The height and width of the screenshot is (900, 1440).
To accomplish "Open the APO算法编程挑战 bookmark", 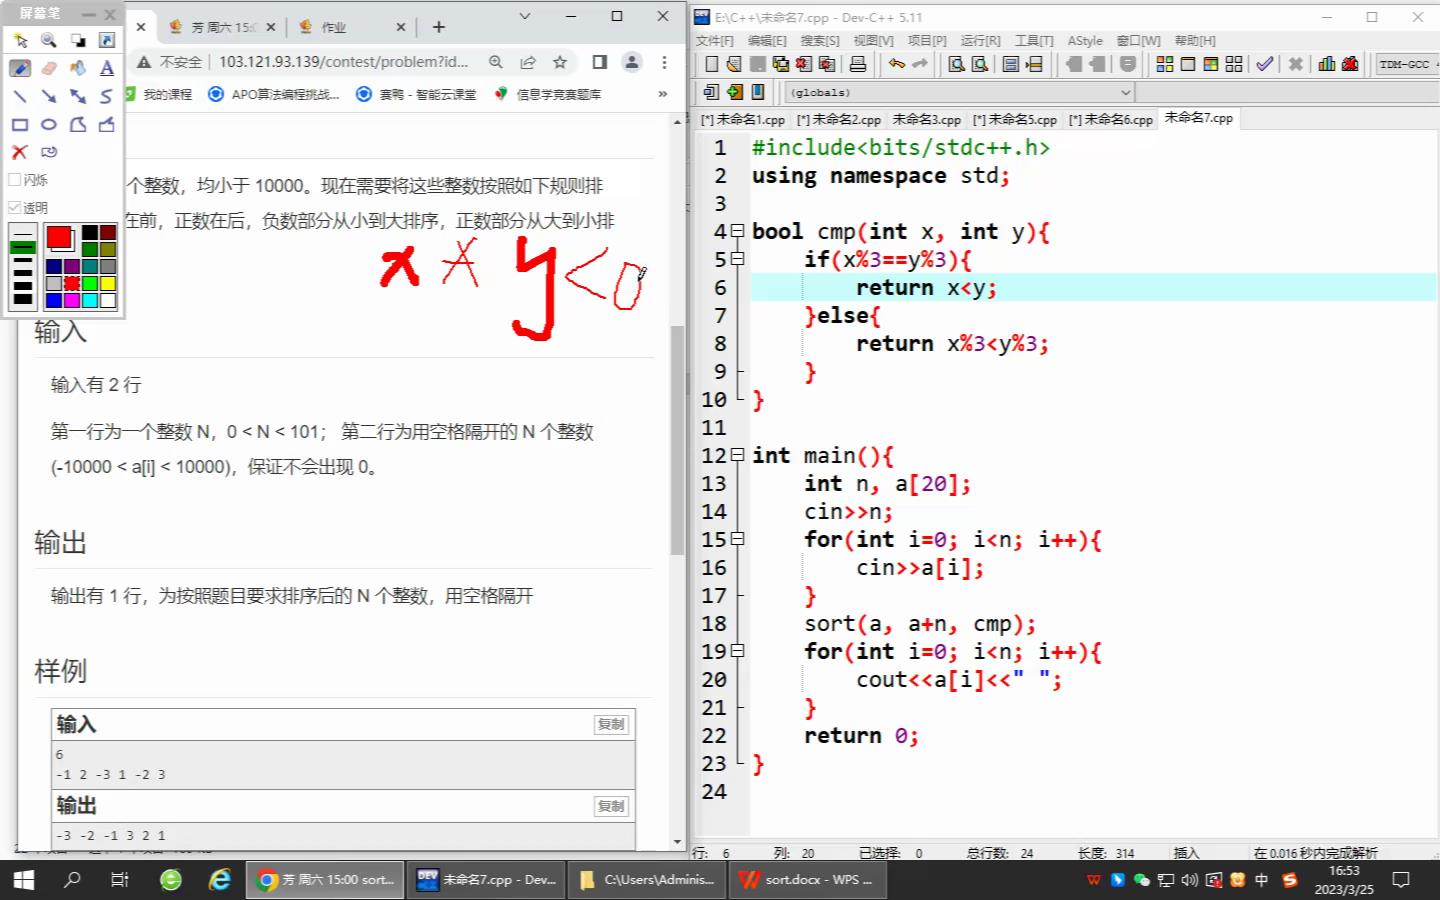I will (274, 94).
